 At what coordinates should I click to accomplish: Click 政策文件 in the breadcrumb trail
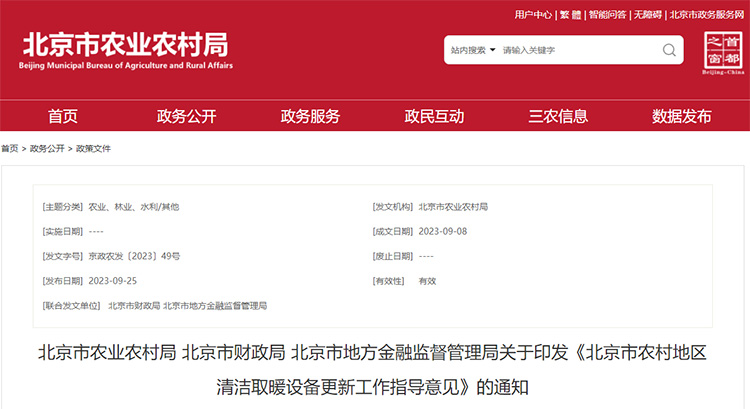[x=93, y=149]
